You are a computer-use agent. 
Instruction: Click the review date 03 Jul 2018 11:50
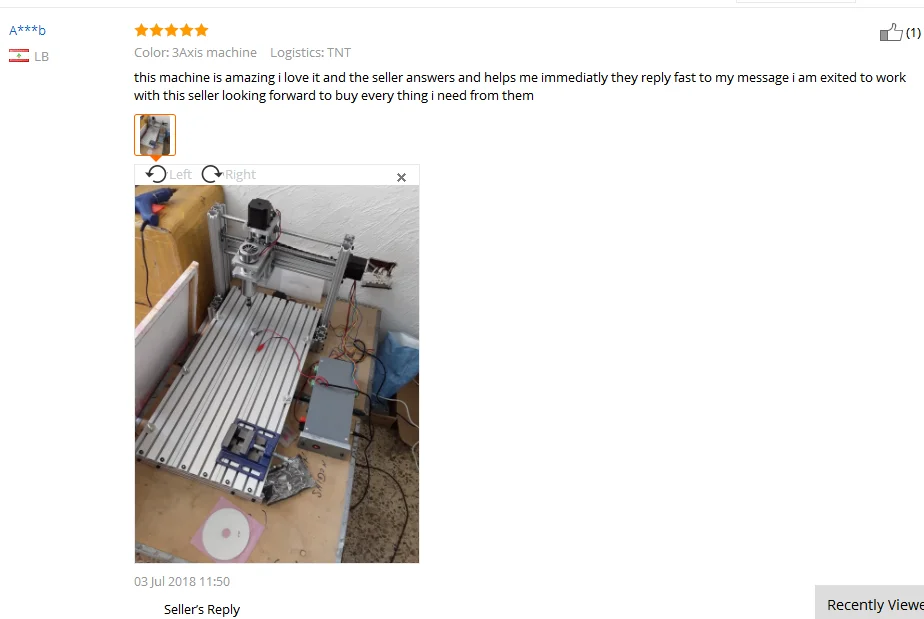coord(182,581)
